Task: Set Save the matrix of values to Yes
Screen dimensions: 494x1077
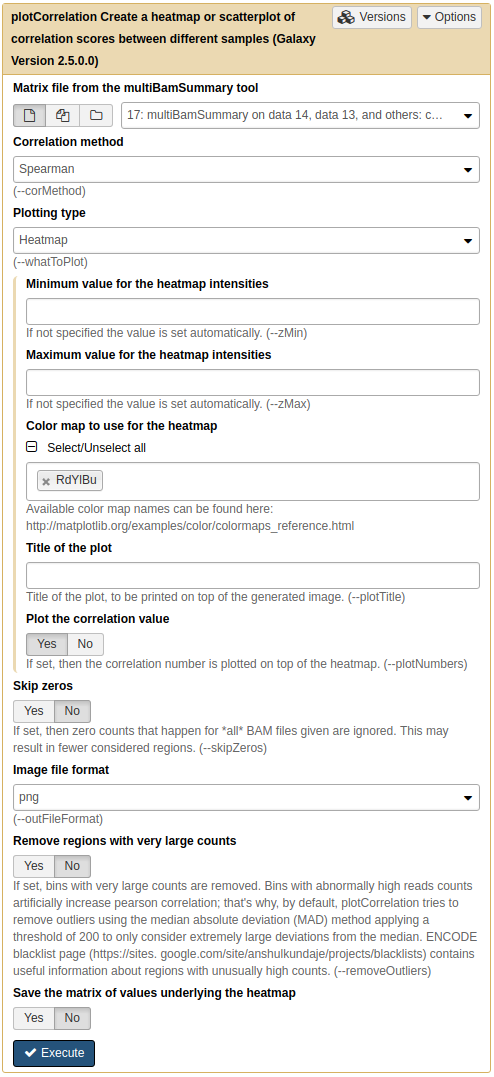Action: tap(34, 1018)
